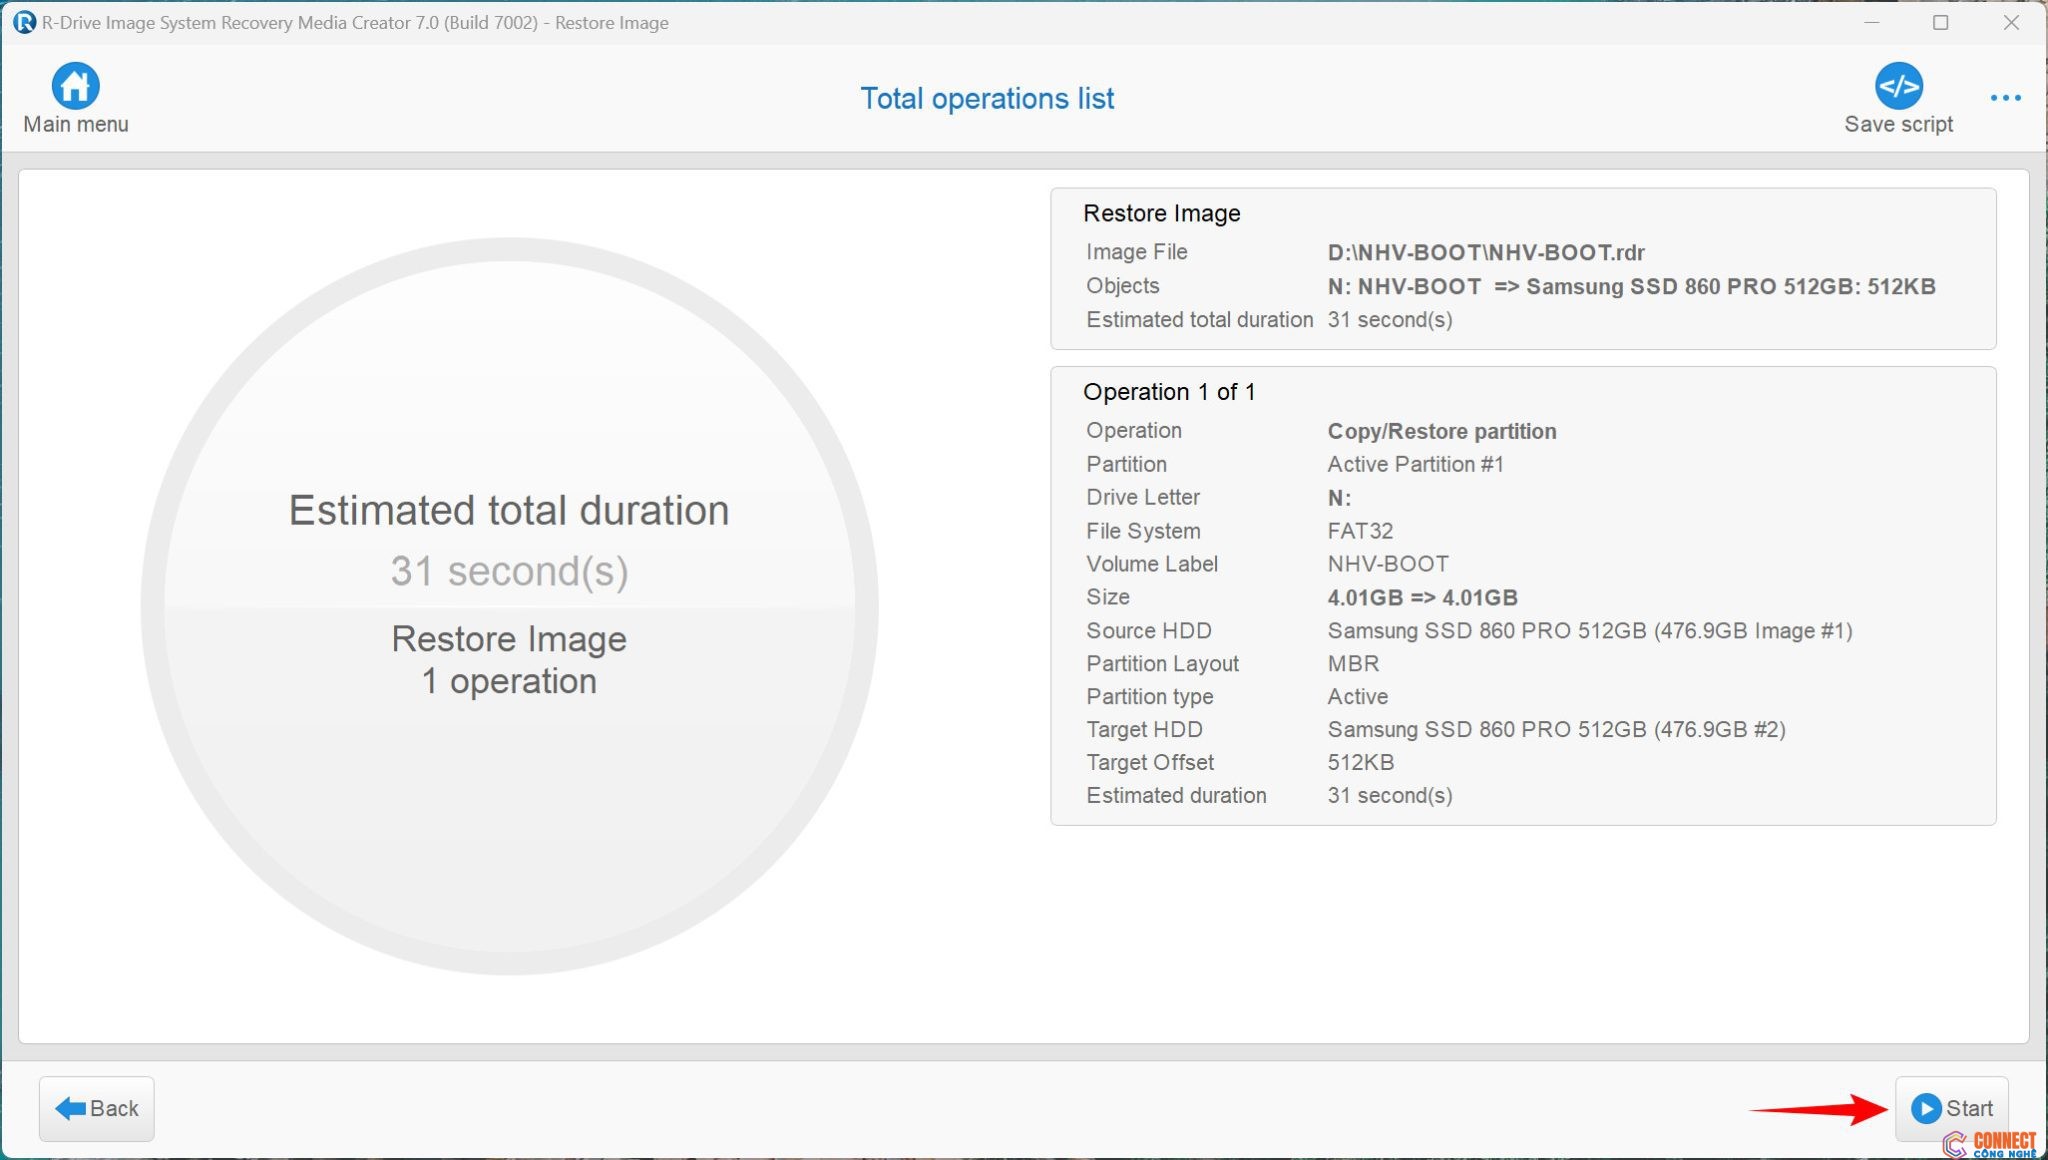Screen dimensions: 2048x1160
Task: Click the Save script icon
Action: pos(1898,86)
